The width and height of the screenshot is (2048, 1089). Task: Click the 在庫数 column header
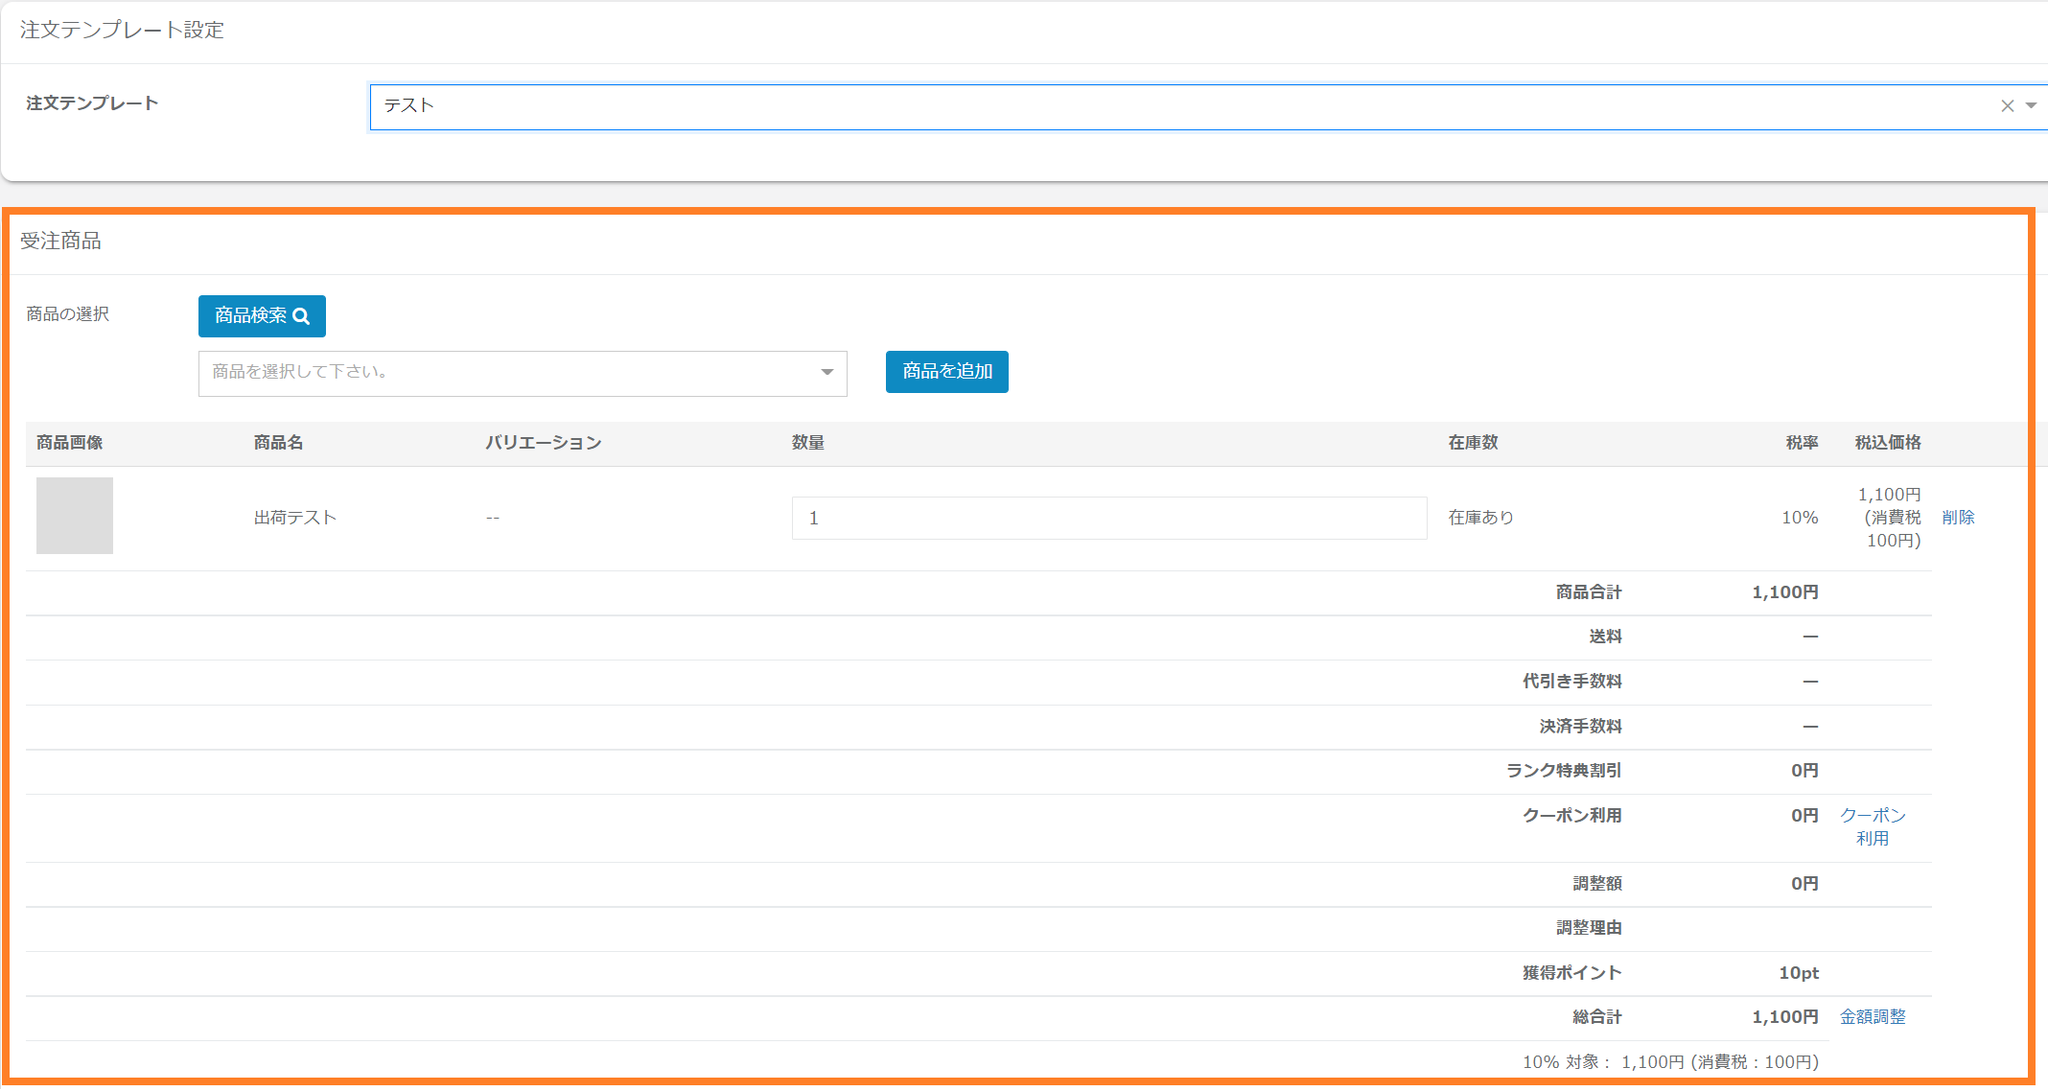tap(1472, 443)
